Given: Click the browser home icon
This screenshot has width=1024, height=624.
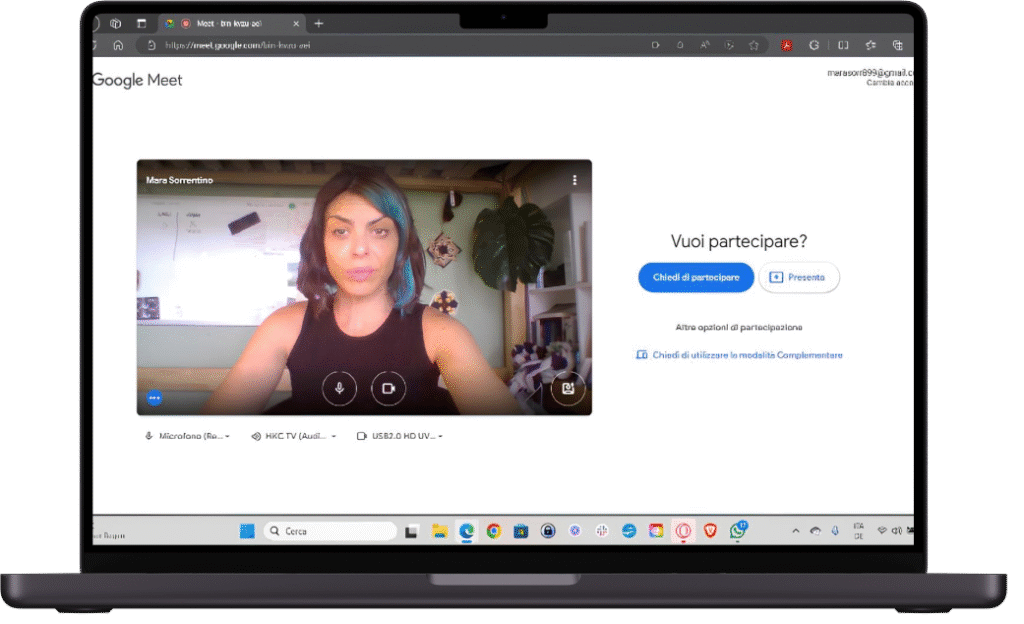Looking at the screenshot, I should coord(119,45).
